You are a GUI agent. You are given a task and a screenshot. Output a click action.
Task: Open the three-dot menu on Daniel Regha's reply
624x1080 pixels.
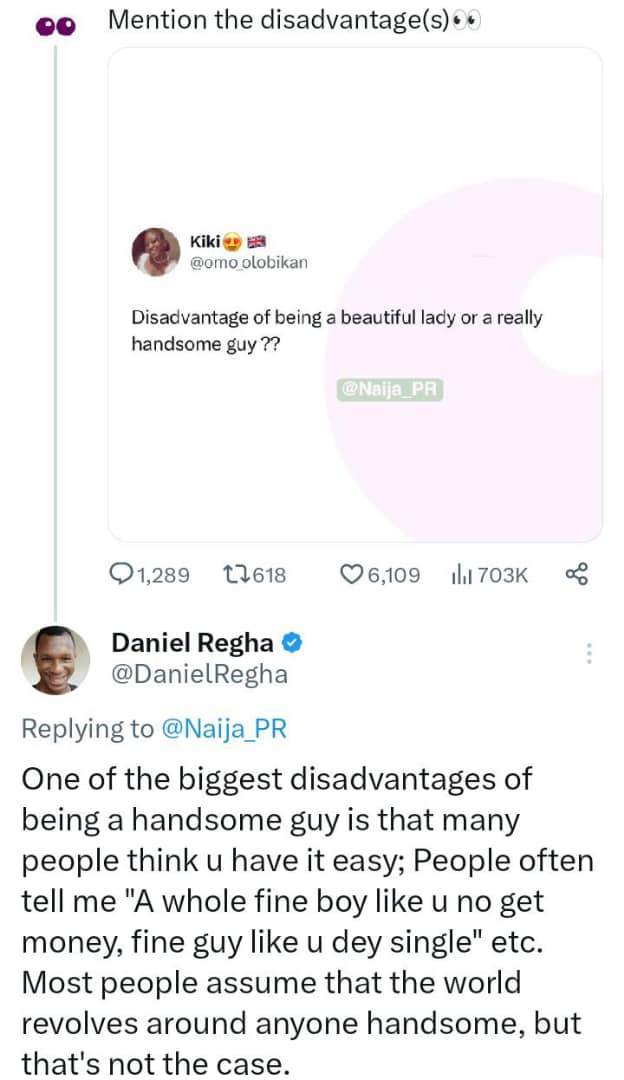tap(589, 654)
